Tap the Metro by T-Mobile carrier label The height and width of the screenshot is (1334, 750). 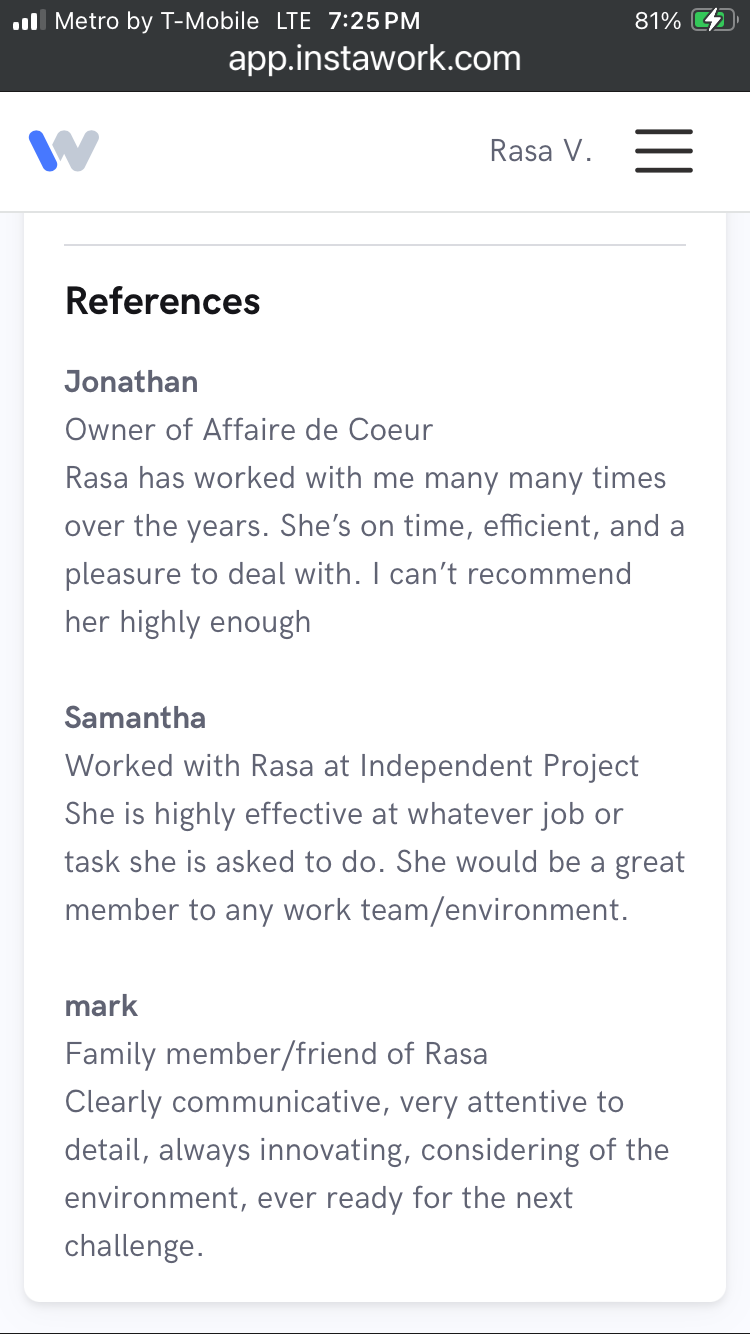157,21
